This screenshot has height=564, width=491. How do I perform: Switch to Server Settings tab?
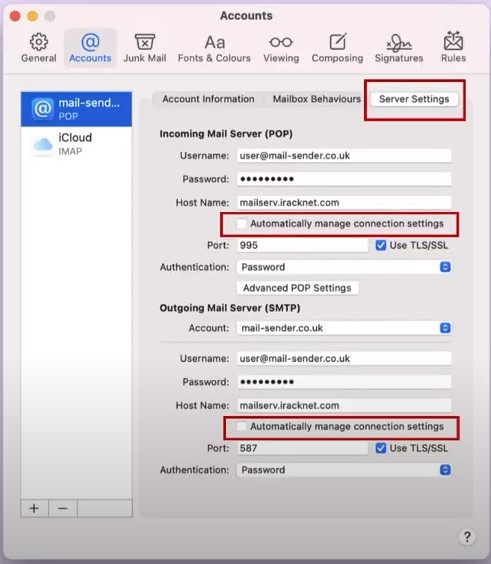[x=414, y=99]
